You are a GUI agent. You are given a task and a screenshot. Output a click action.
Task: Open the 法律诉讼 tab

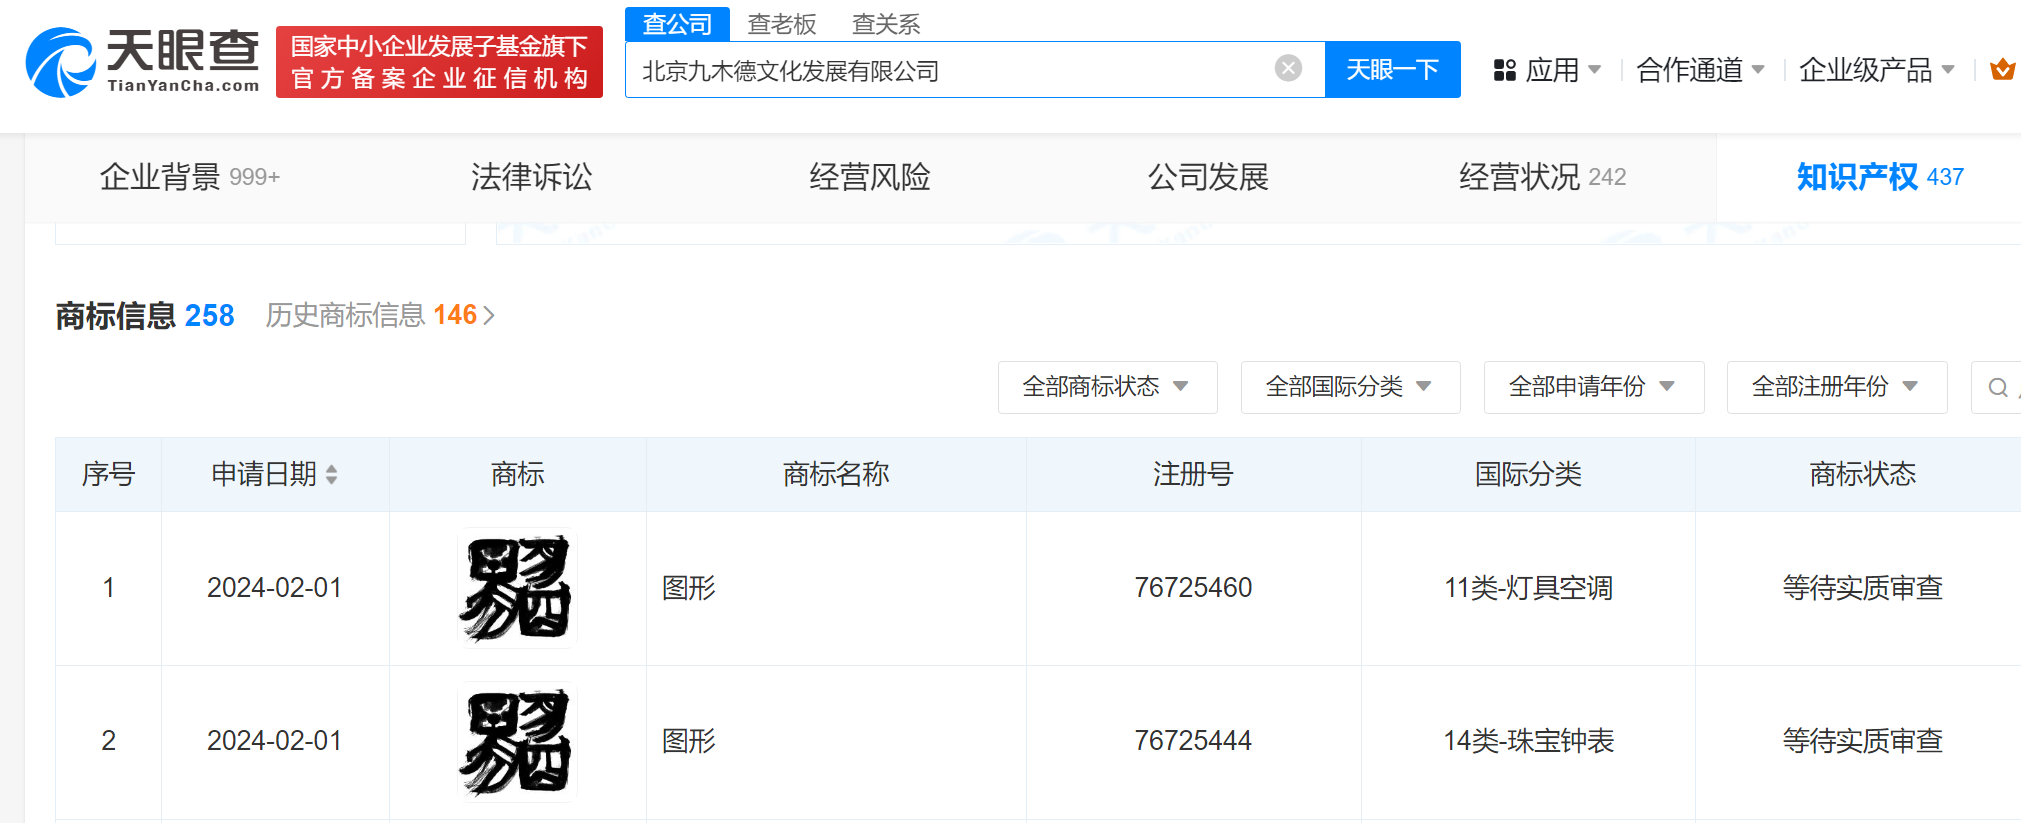tap(531, 177)
